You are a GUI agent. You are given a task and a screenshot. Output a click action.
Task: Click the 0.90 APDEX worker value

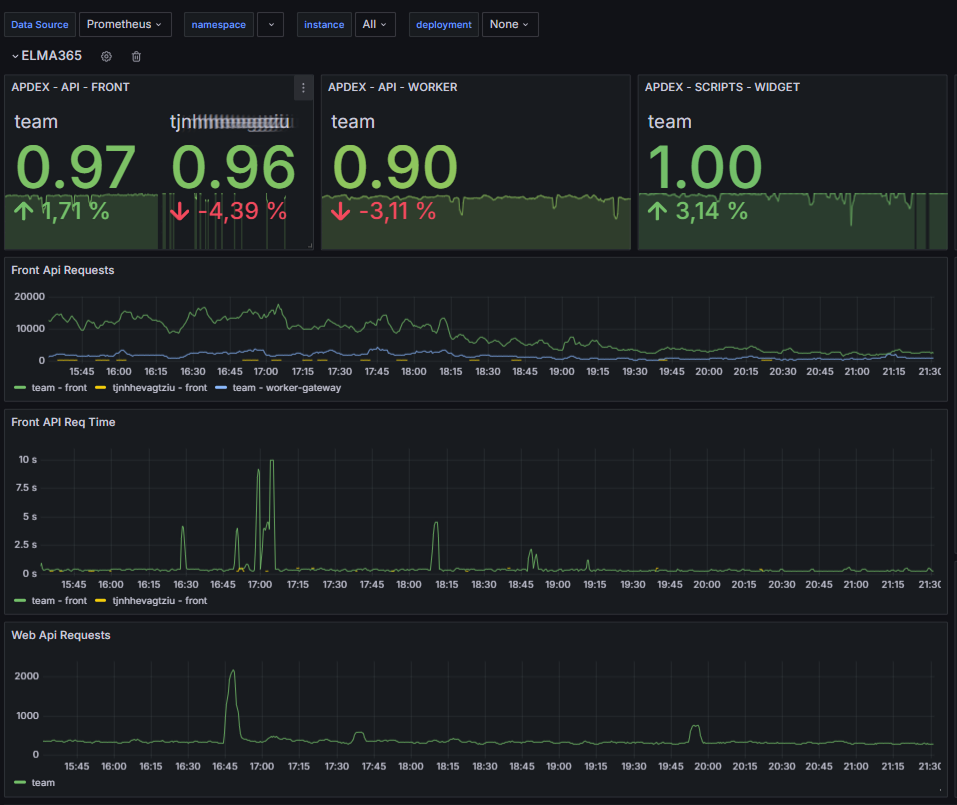click(395, 167)
